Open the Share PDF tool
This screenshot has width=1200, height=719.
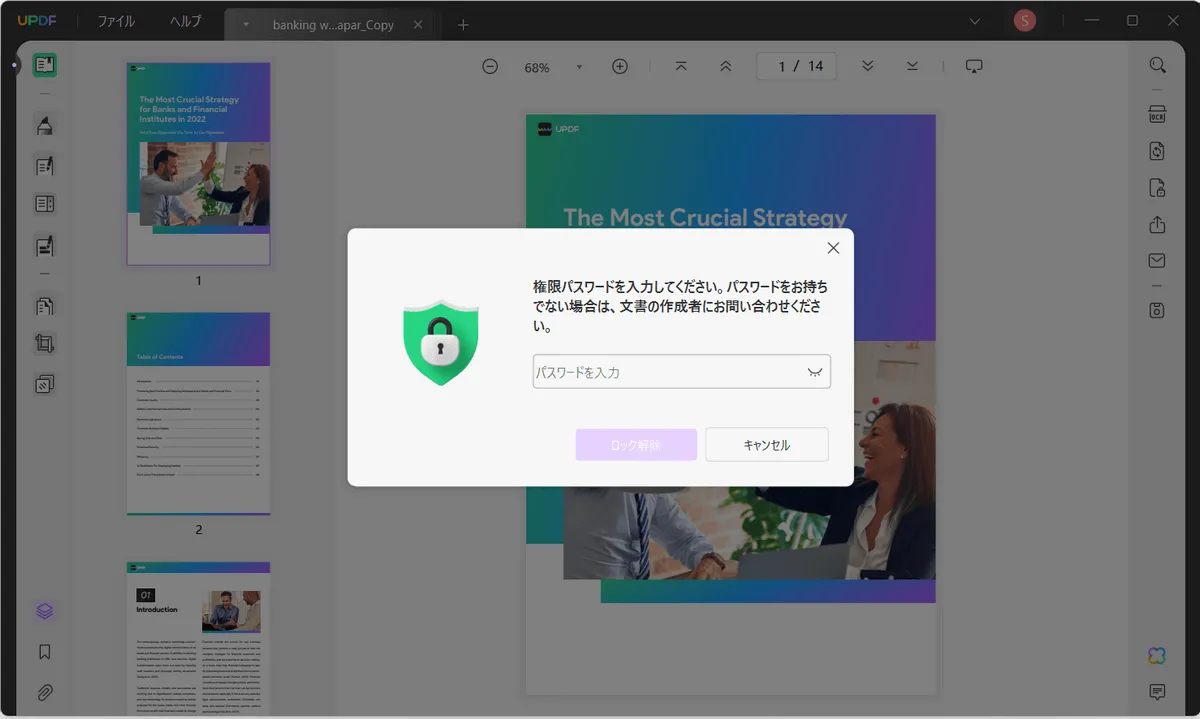click(x=1157, y=225)
